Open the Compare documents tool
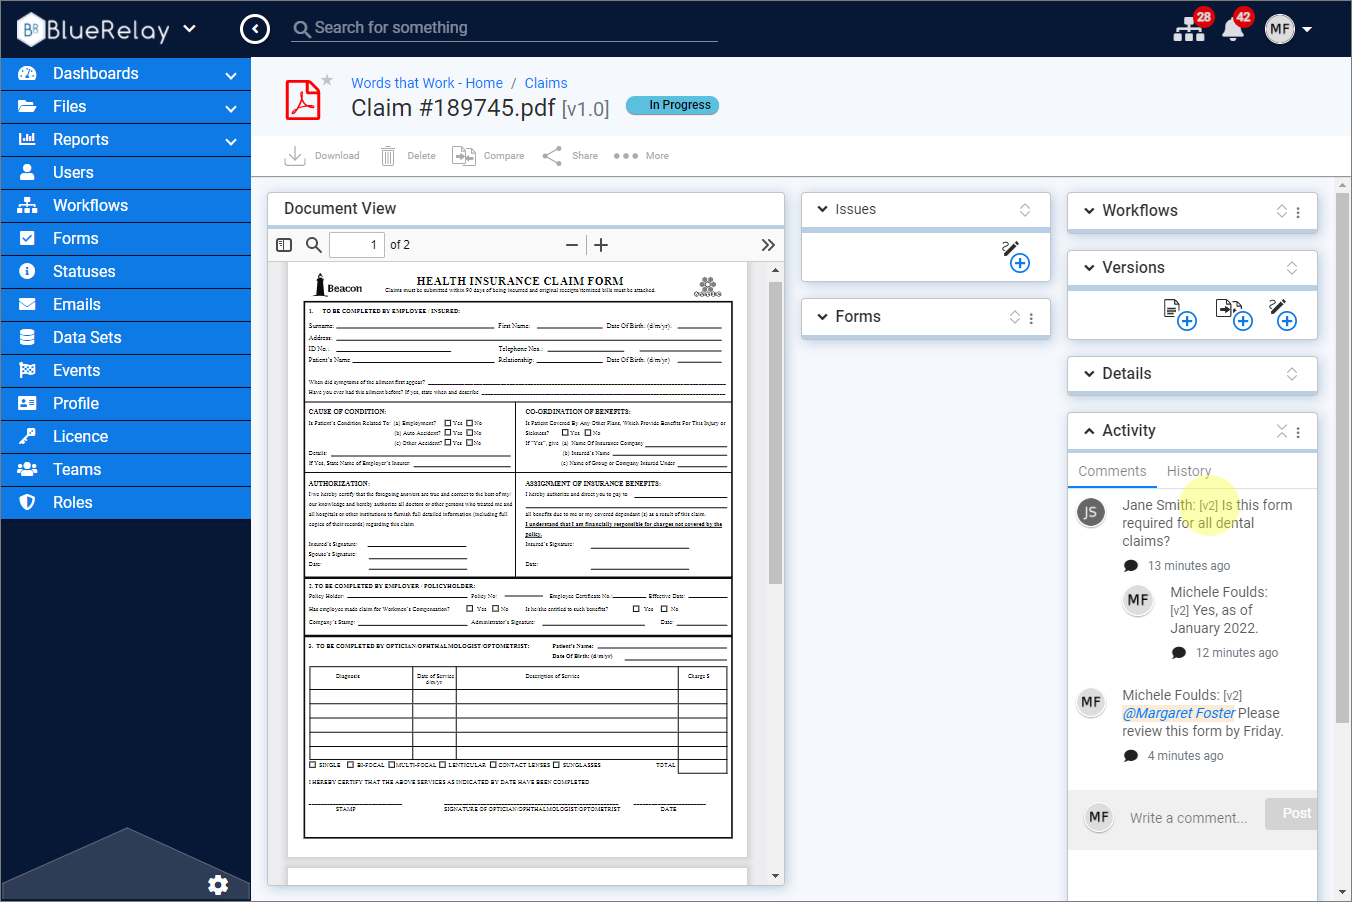The width and height of the screenshot is (1352, 902). 488,156
